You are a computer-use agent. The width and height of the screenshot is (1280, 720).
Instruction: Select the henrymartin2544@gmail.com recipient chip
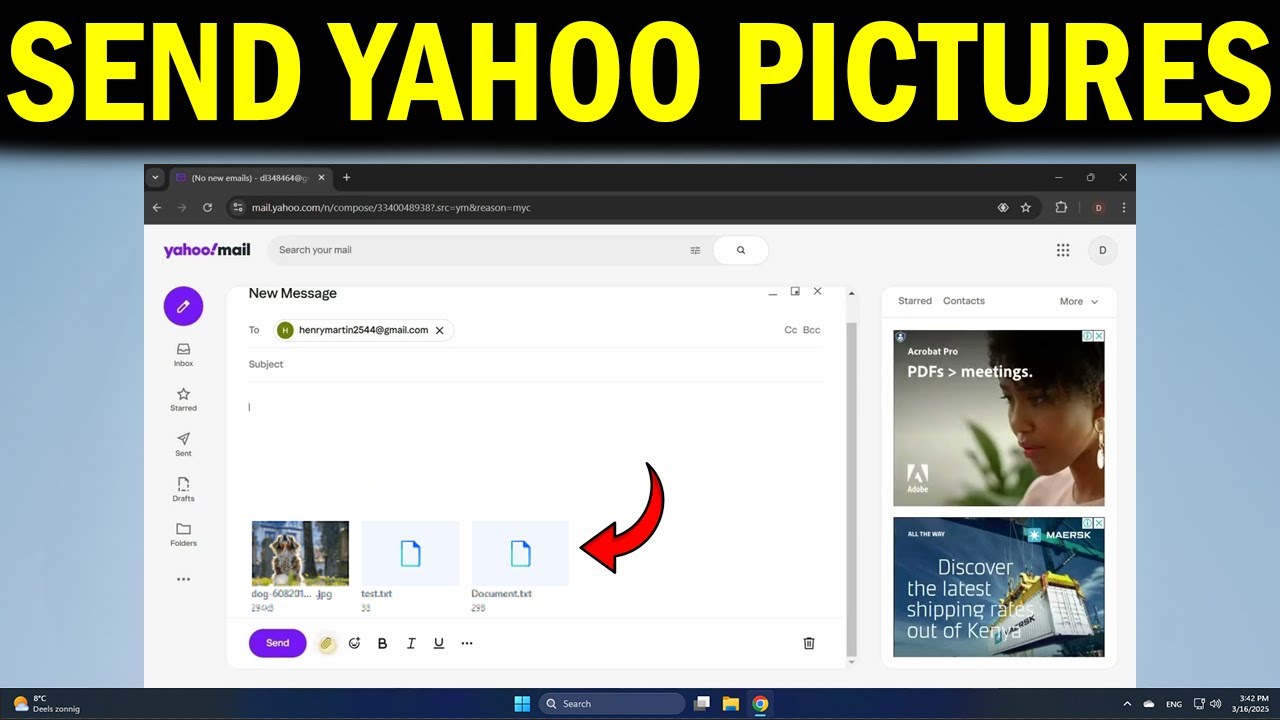pyautogui.click(x=363, y=330)
